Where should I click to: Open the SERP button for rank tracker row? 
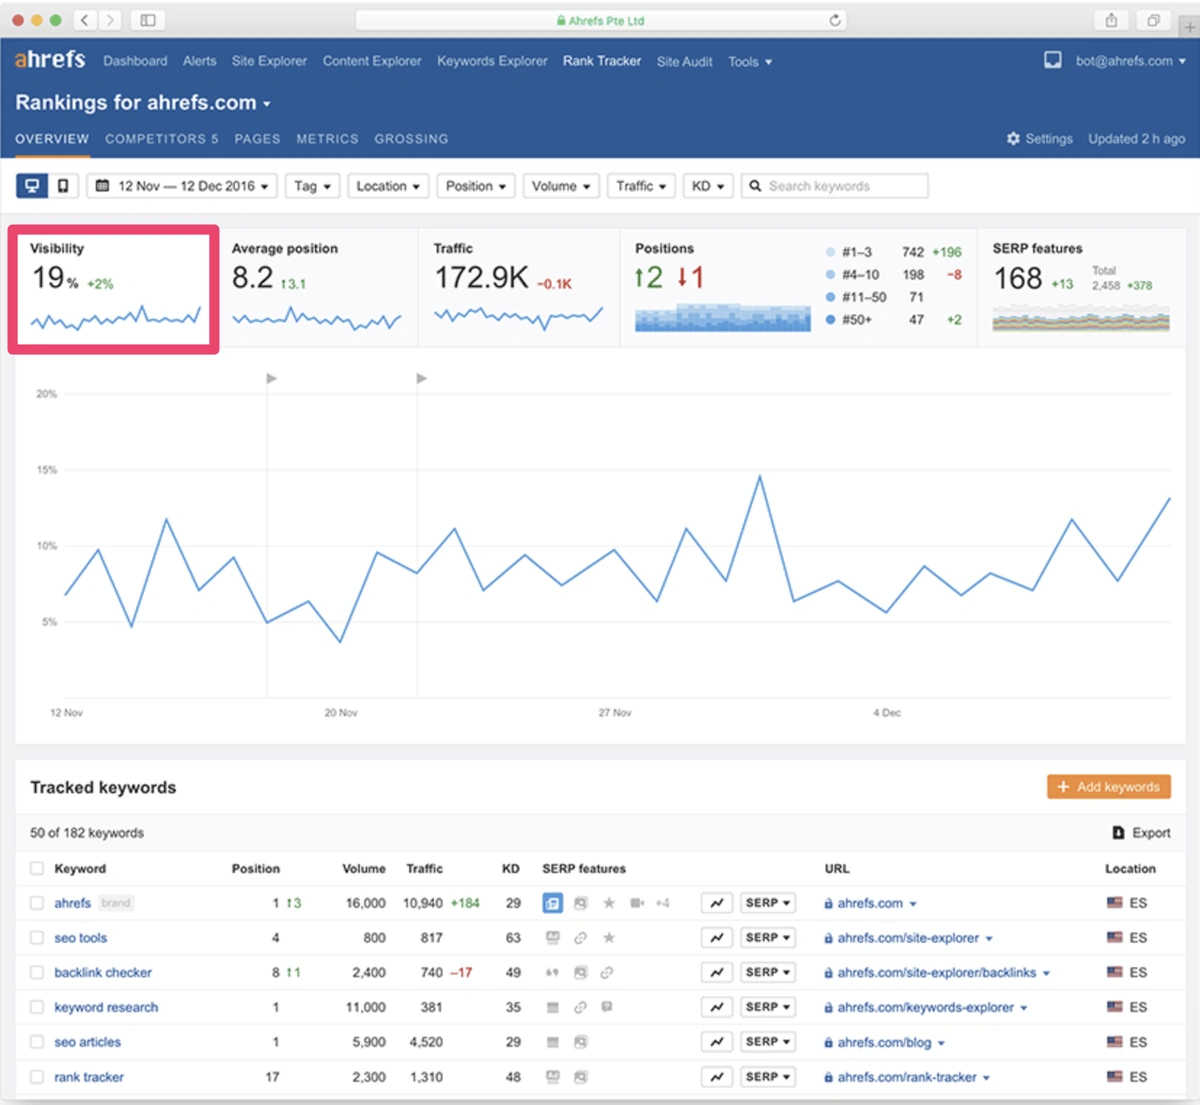(x=767, y=1077)
